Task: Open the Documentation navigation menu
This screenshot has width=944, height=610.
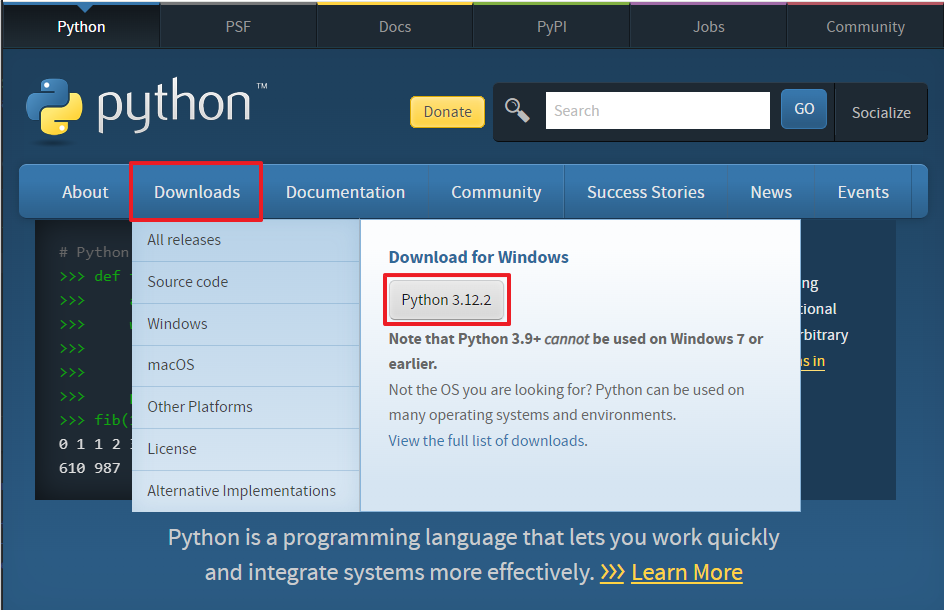Action: 345,192
